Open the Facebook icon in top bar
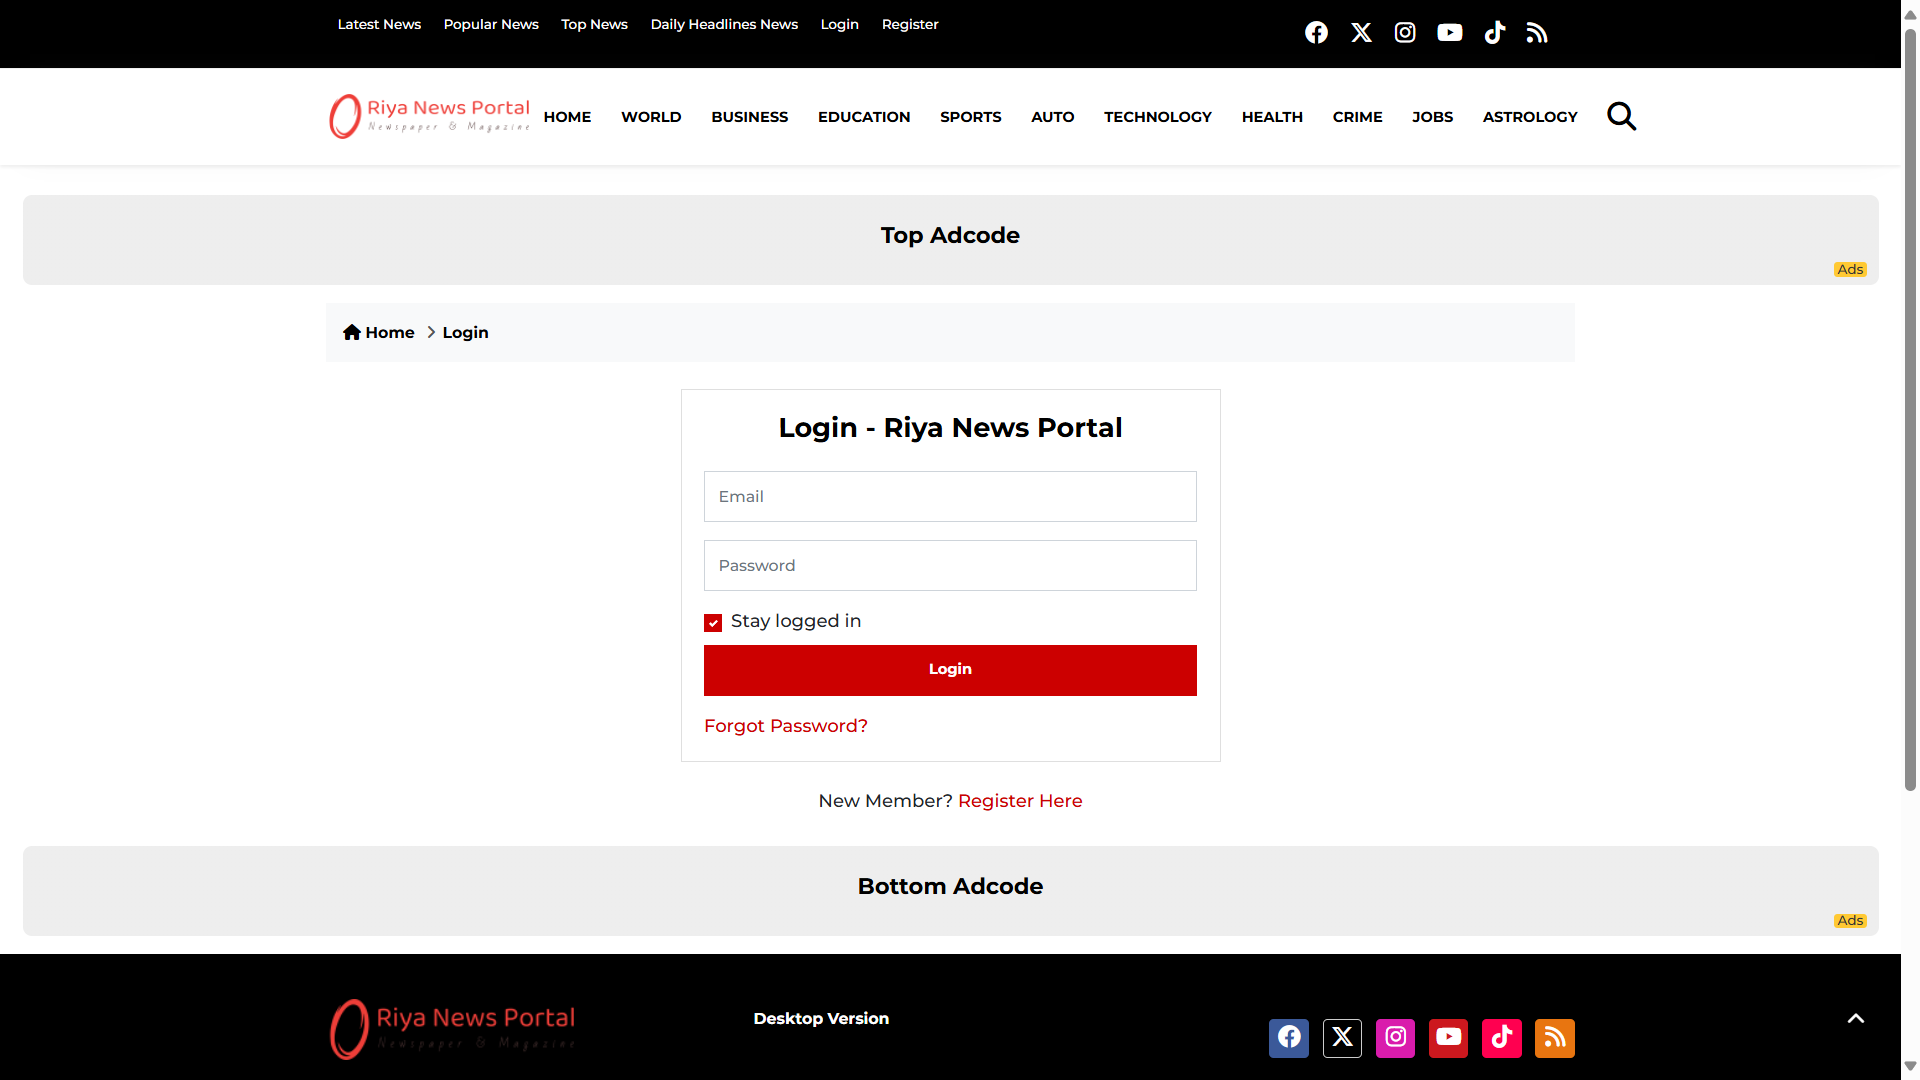 coord(1316,33)
